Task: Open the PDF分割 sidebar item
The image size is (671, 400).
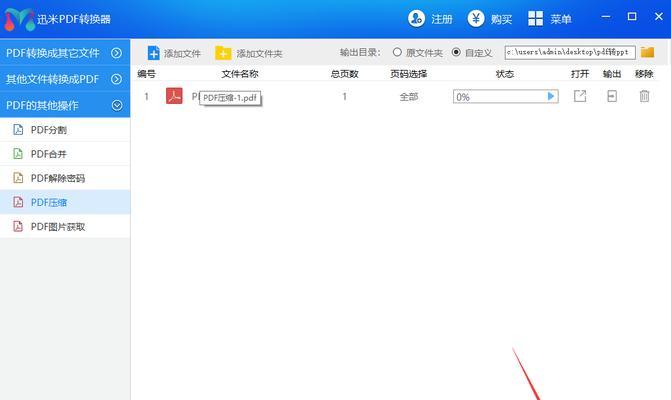Action: tap(65, 130)
